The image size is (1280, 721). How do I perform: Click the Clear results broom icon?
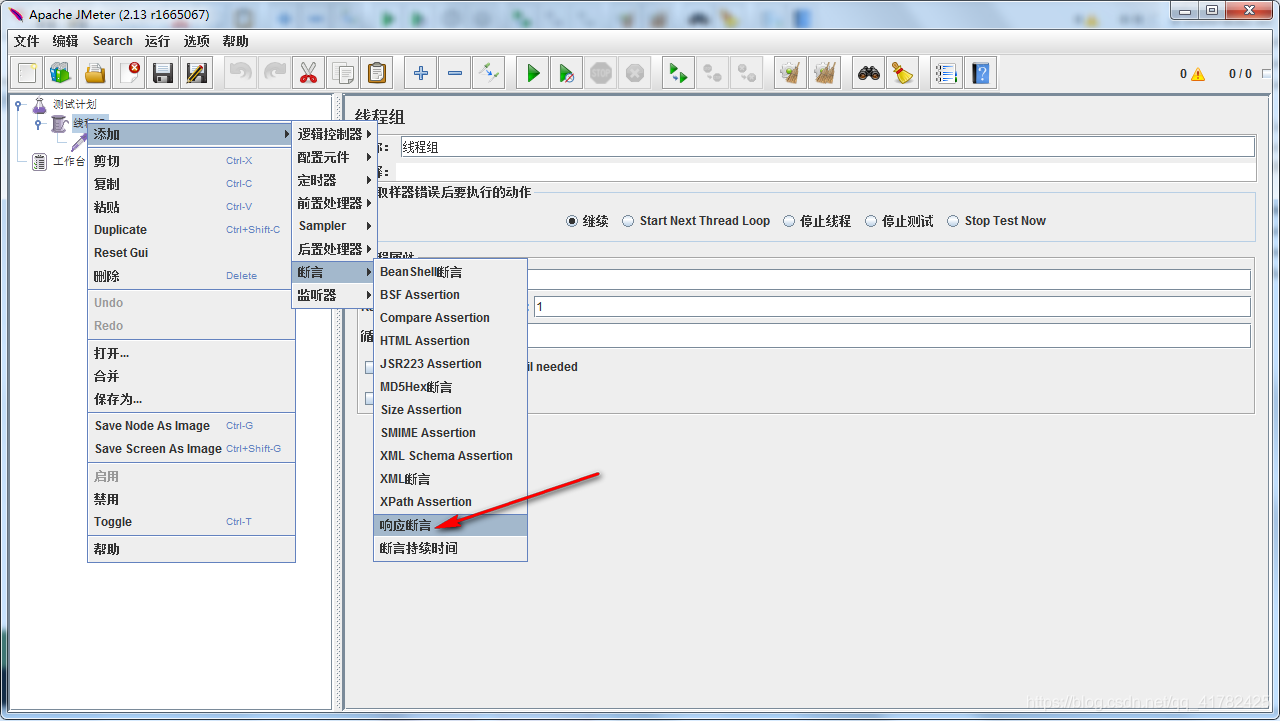coord(791,73)
